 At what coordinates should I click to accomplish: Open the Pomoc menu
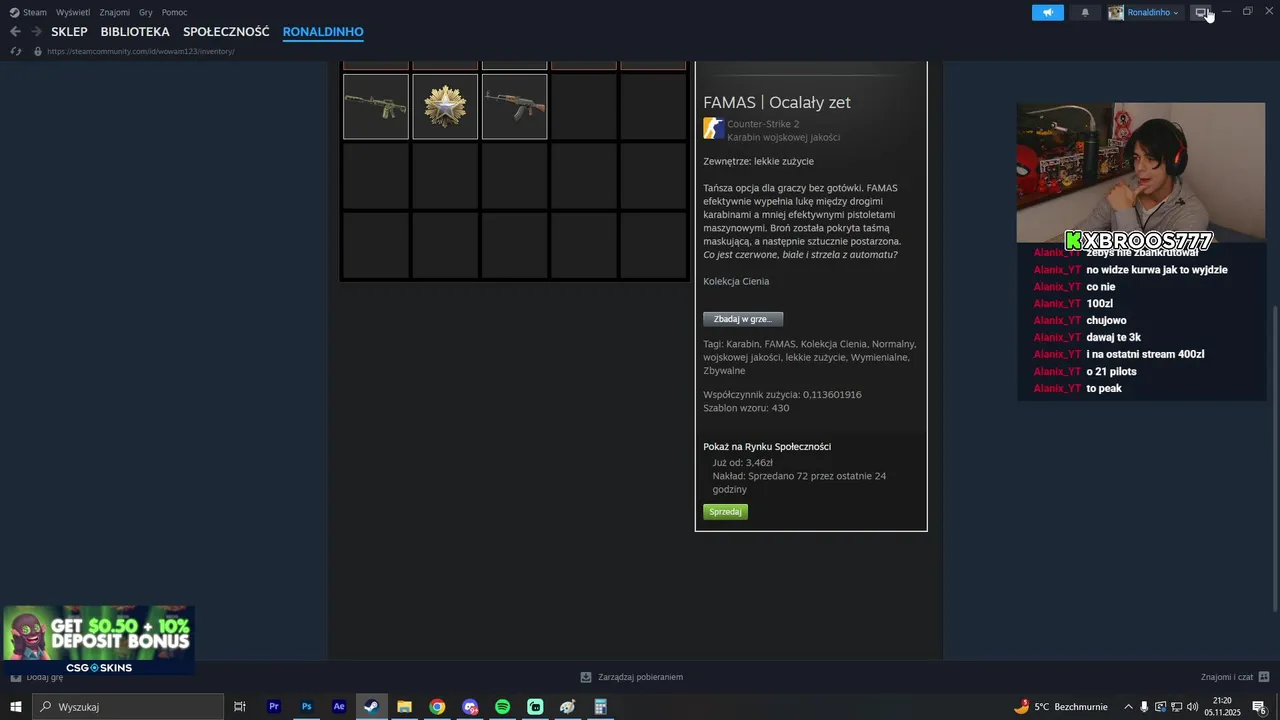point(174,12)
